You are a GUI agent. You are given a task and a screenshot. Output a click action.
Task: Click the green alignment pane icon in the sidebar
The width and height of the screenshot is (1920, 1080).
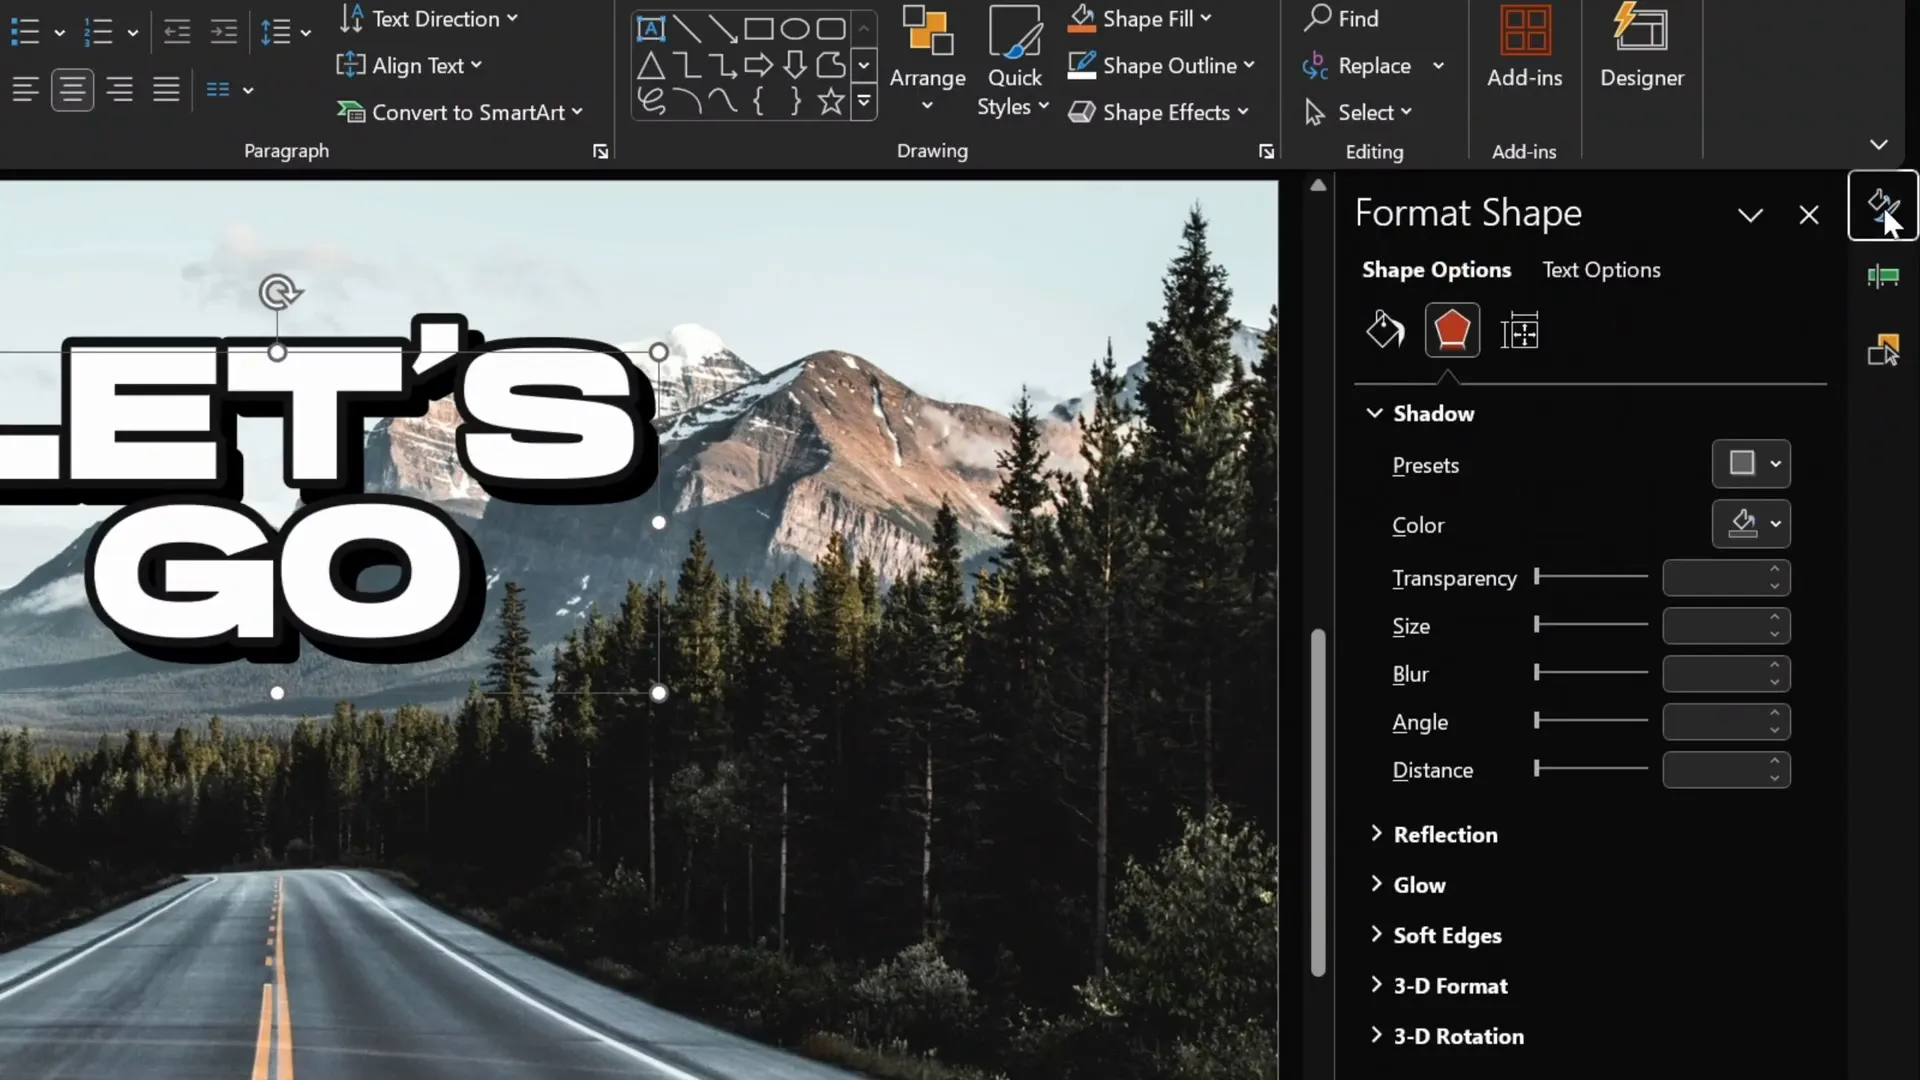(1883, 277)
